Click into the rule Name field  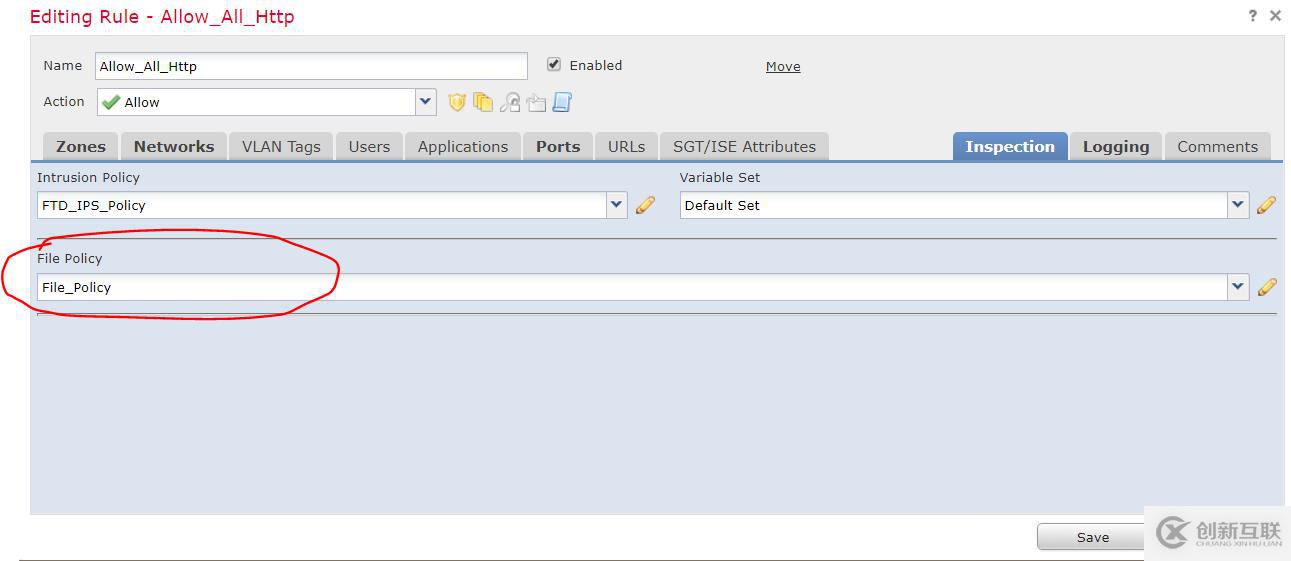311,66
